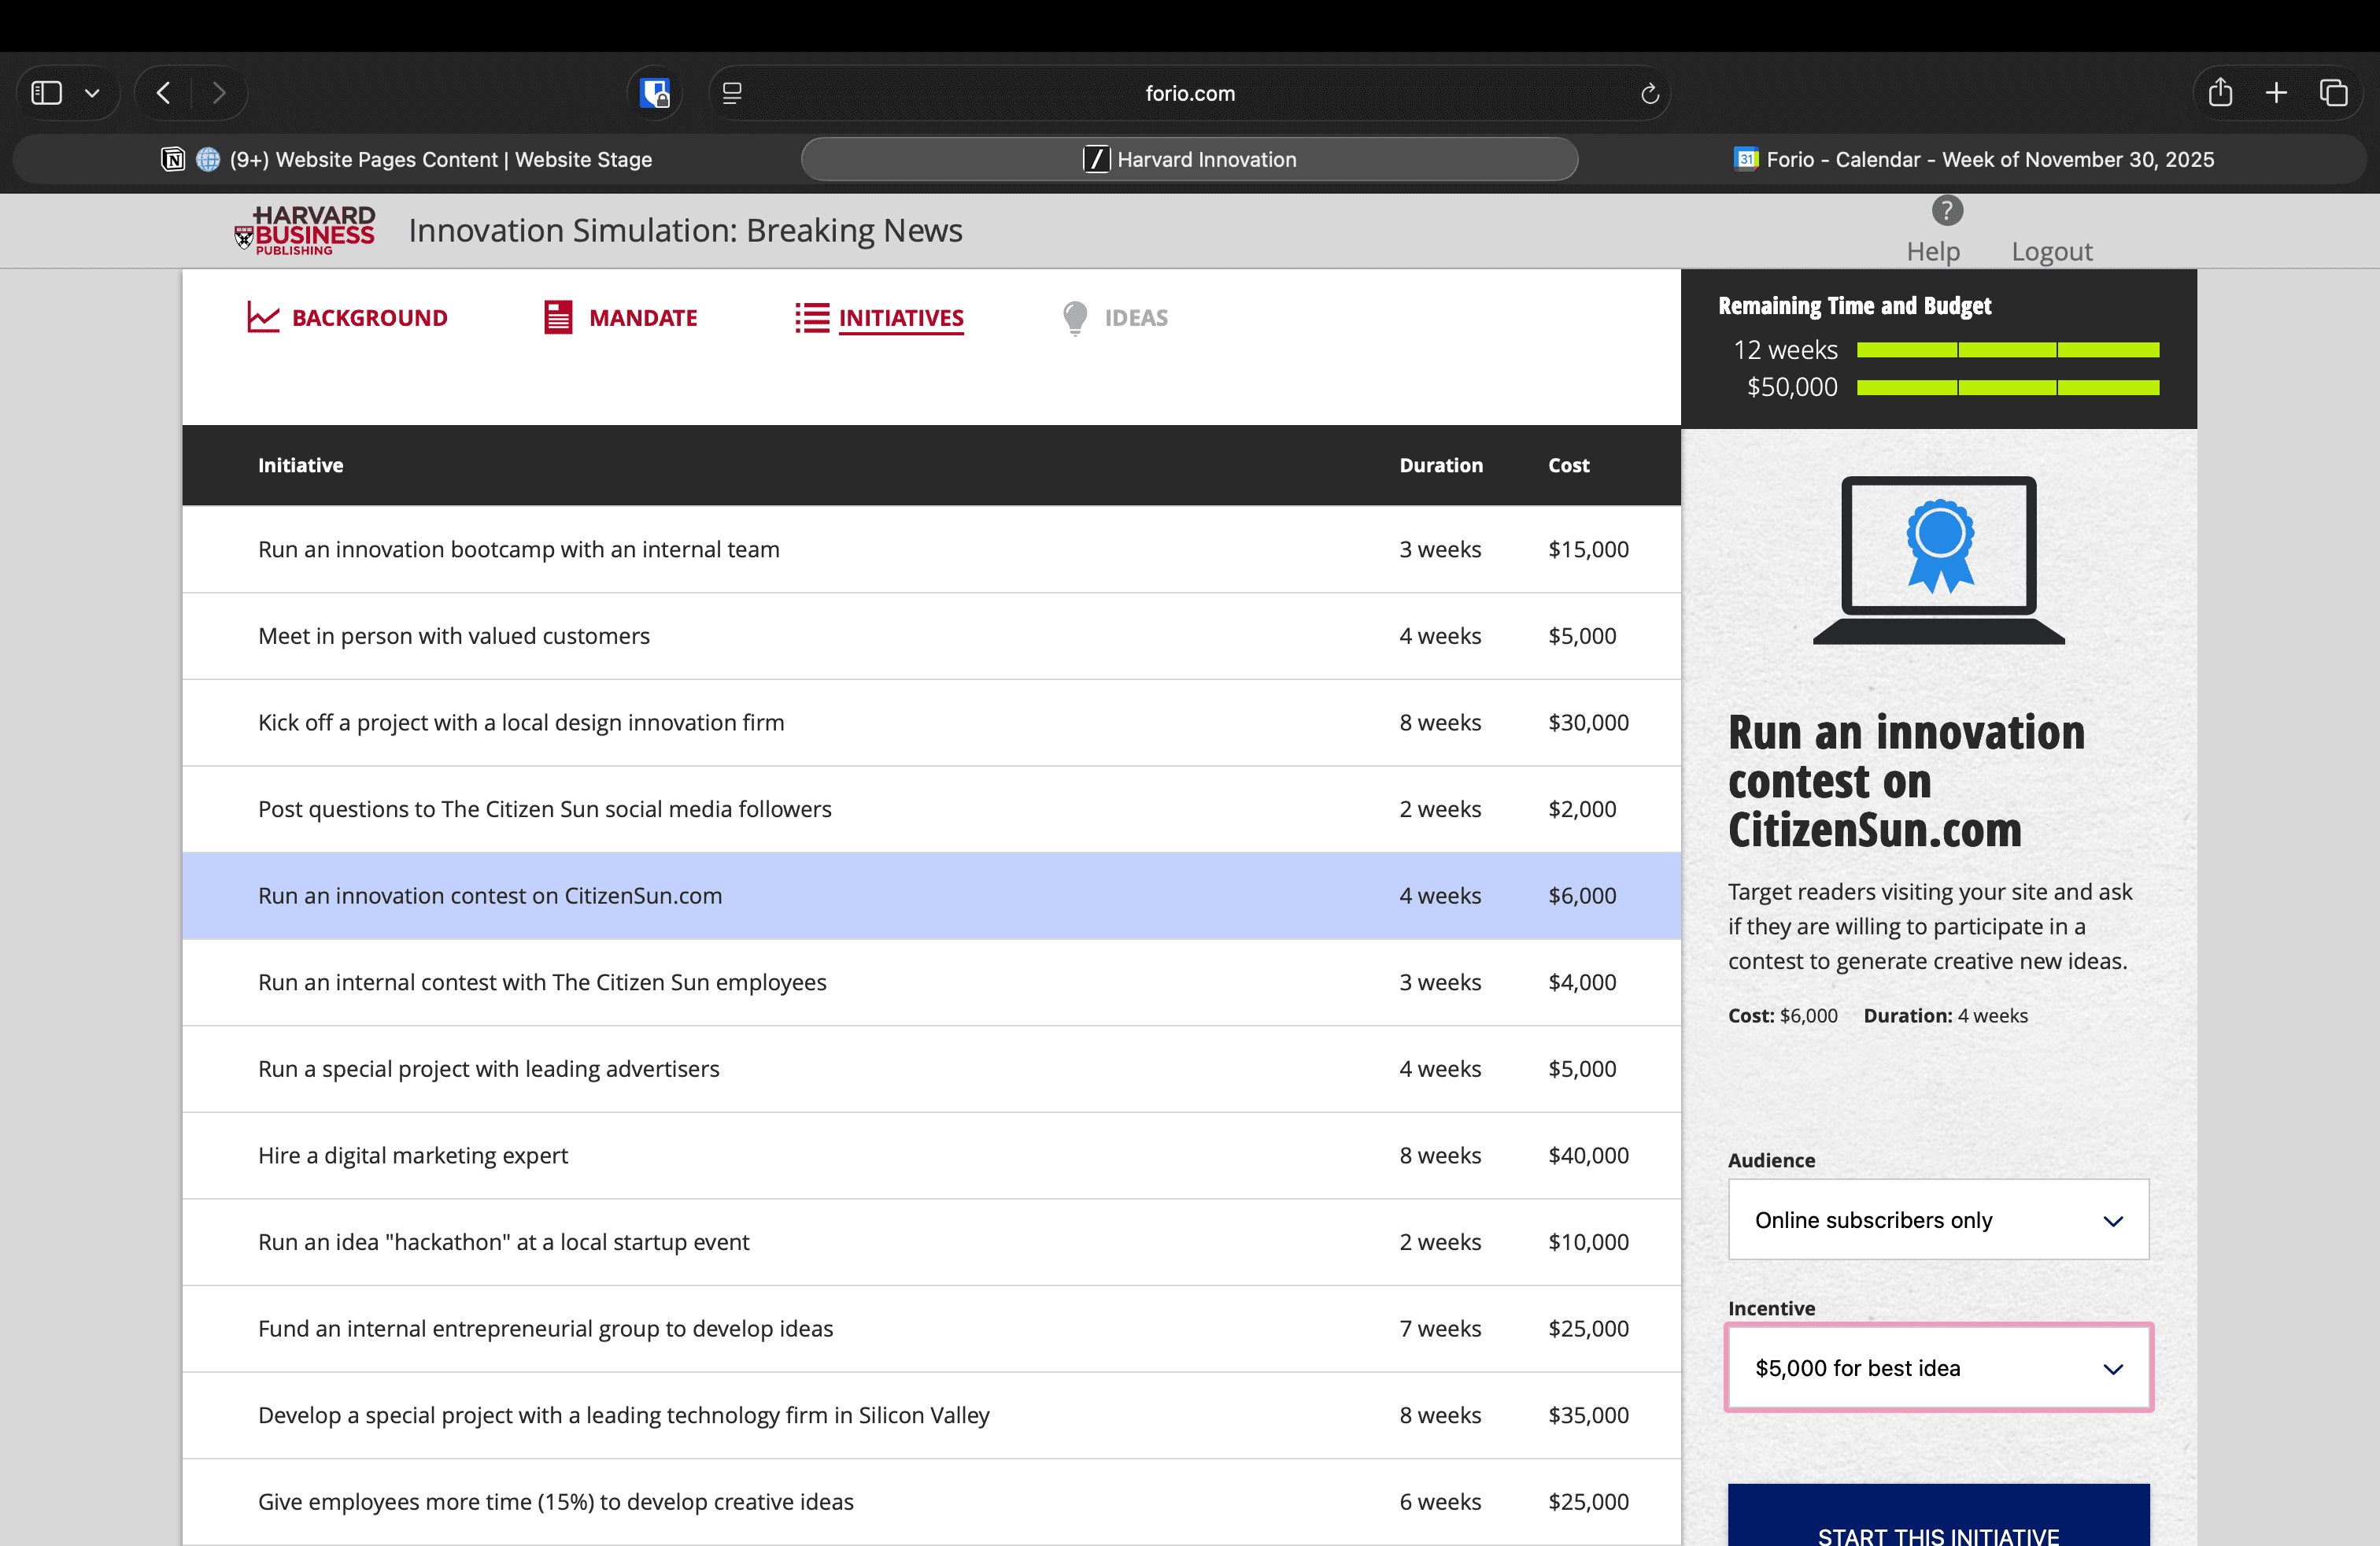Screen dimensions: 2380x1546
Task: Click the Logout link
Action: point(2051,251)
